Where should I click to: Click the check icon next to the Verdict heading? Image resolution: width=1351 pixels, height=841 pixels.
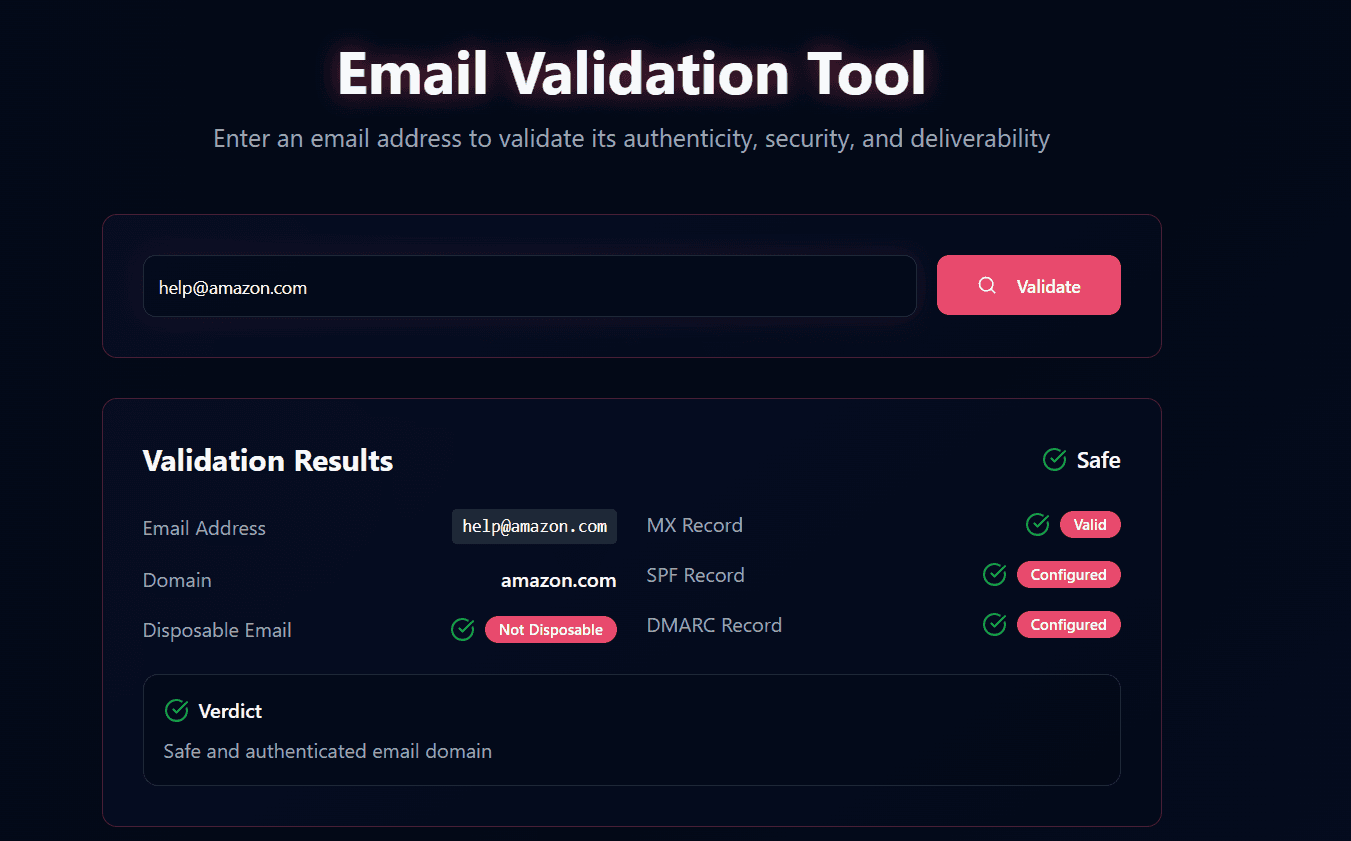click(176, 711)
